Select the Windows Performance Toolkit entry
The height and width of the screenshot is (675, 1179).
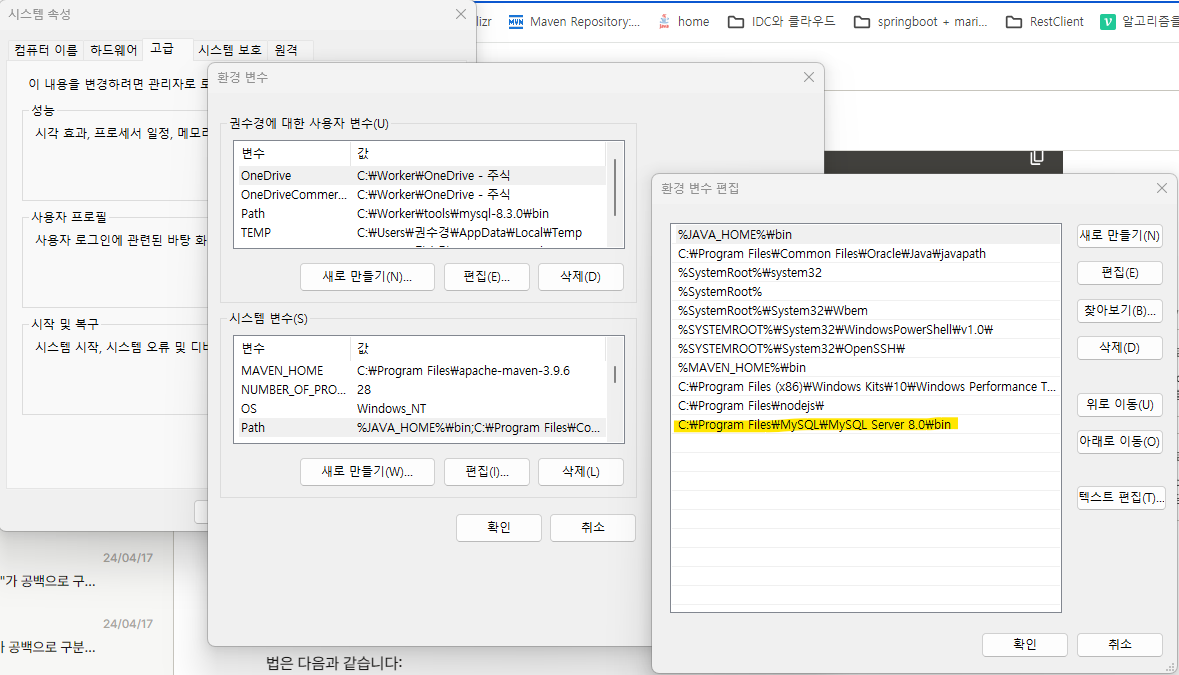point(866,386)
